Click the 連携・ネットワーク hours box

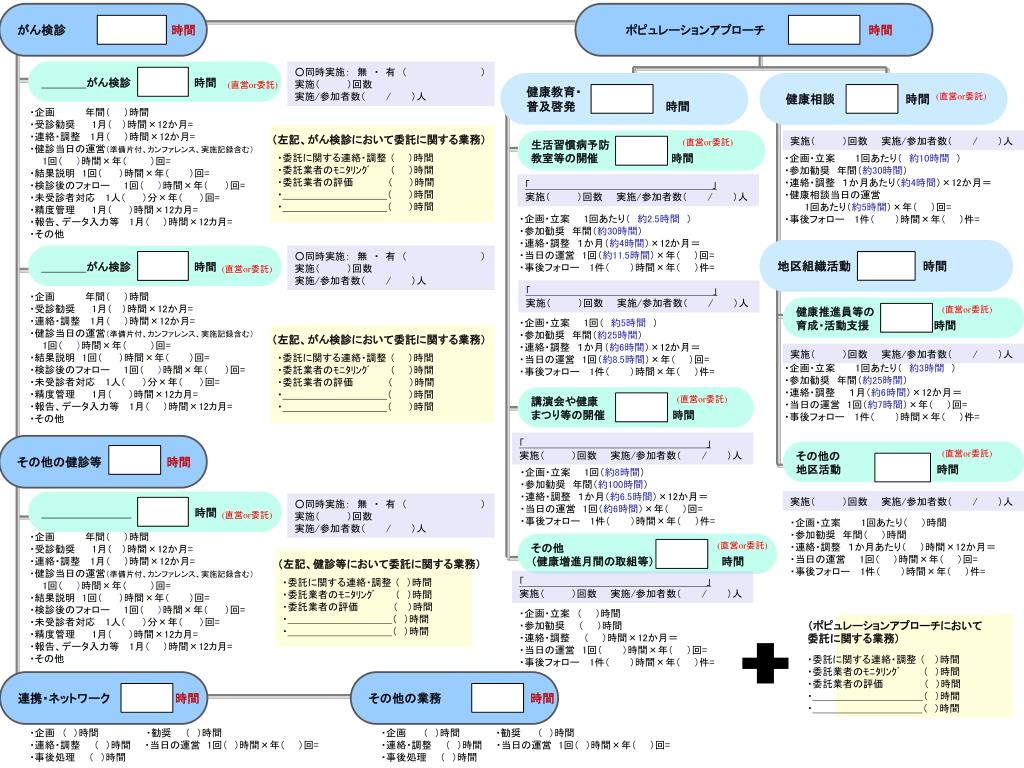(147, 697)
